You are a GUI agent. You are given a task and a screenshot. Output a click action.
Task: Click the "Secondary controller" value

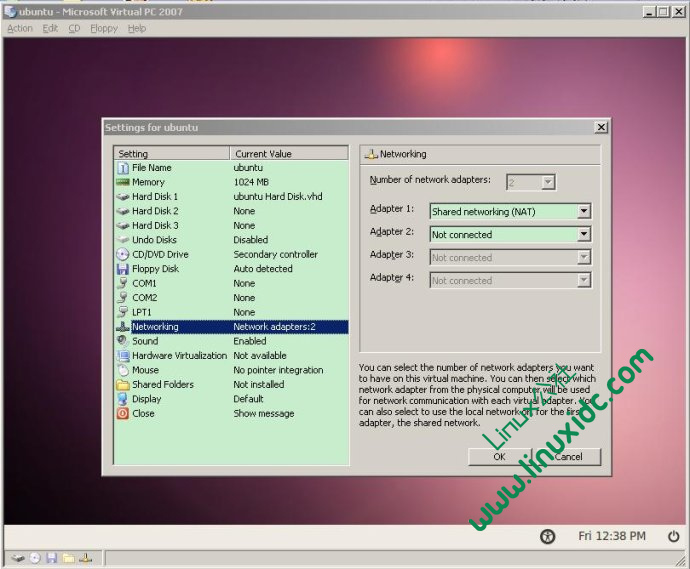(275, 255)
